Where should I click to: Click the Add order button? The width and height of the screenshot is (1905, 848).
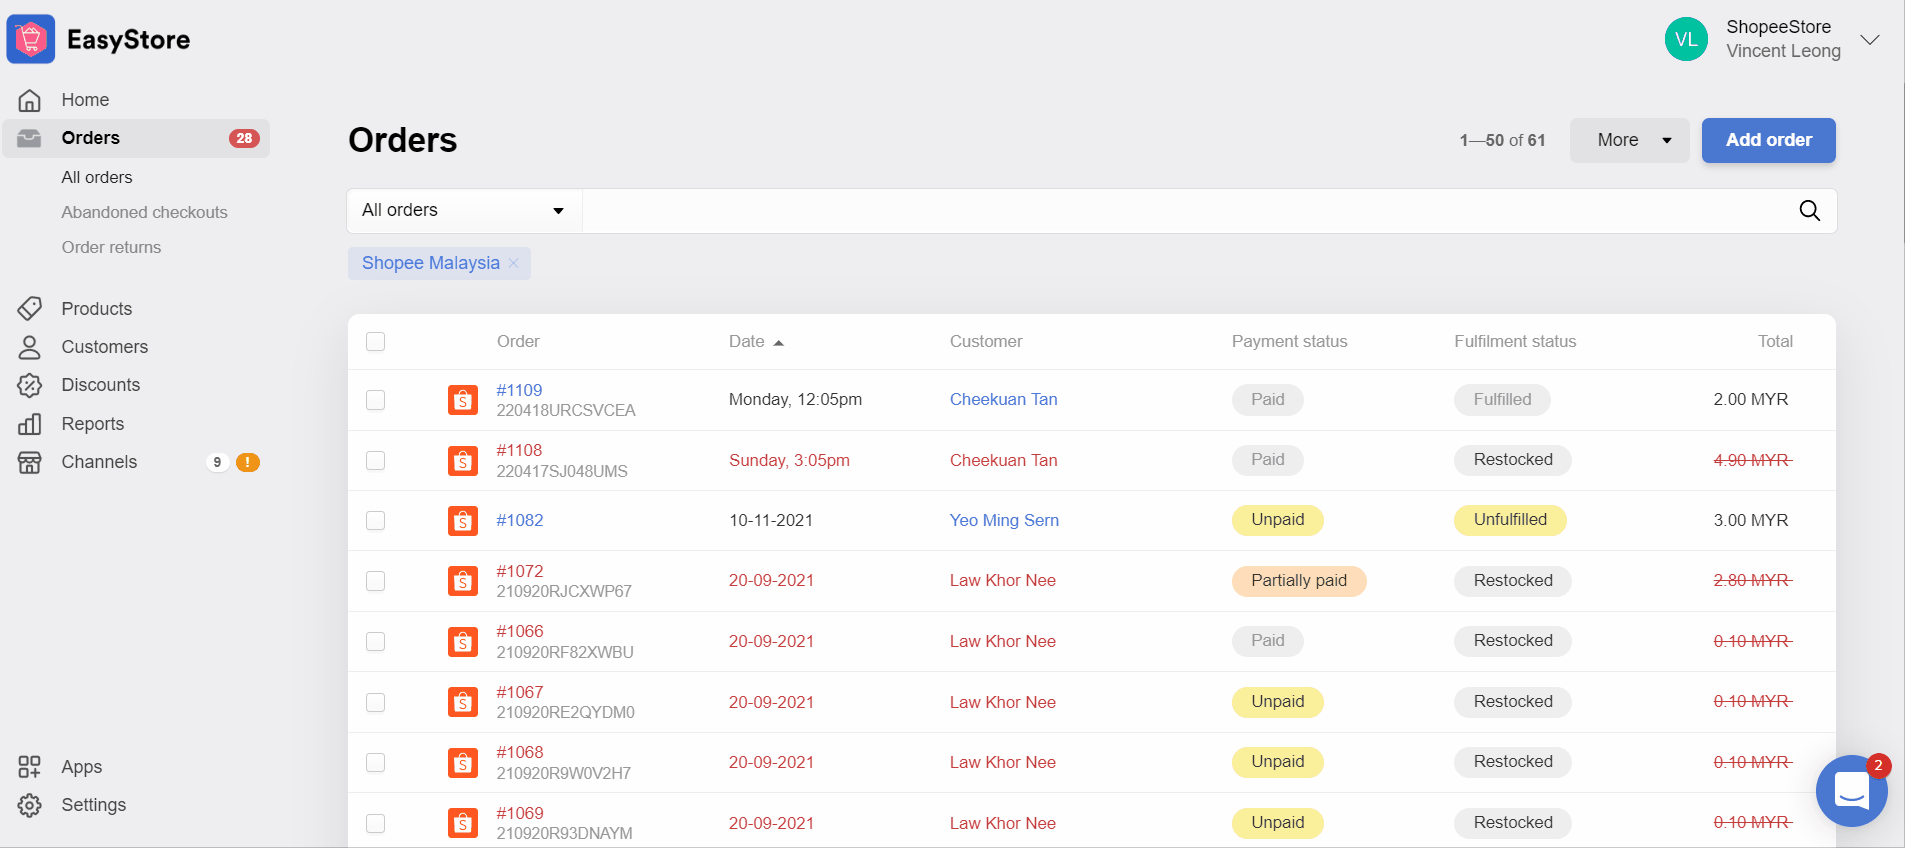pos(1768,140)
